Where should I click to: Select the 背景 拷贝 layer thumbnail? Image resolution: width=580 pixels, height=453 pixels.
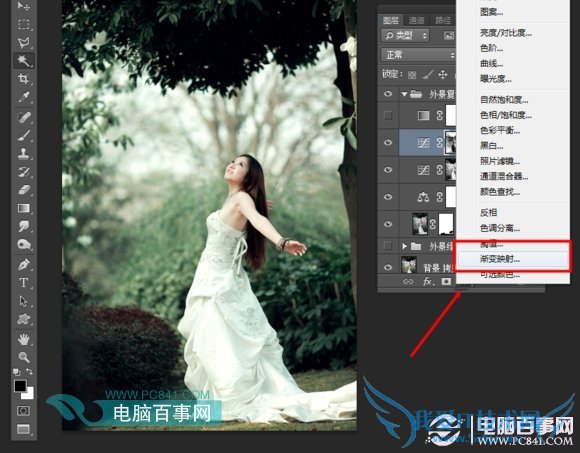coord(409,266)
